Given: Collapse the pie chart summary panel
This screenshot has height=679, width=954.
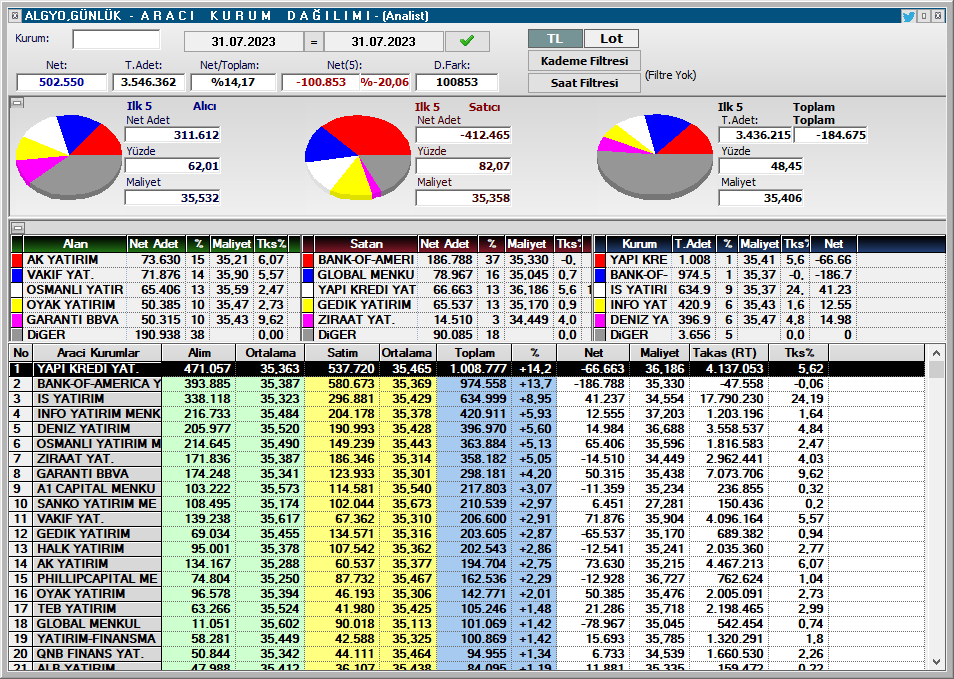Looking at the screenshot, I should click(x=18, y=103).
